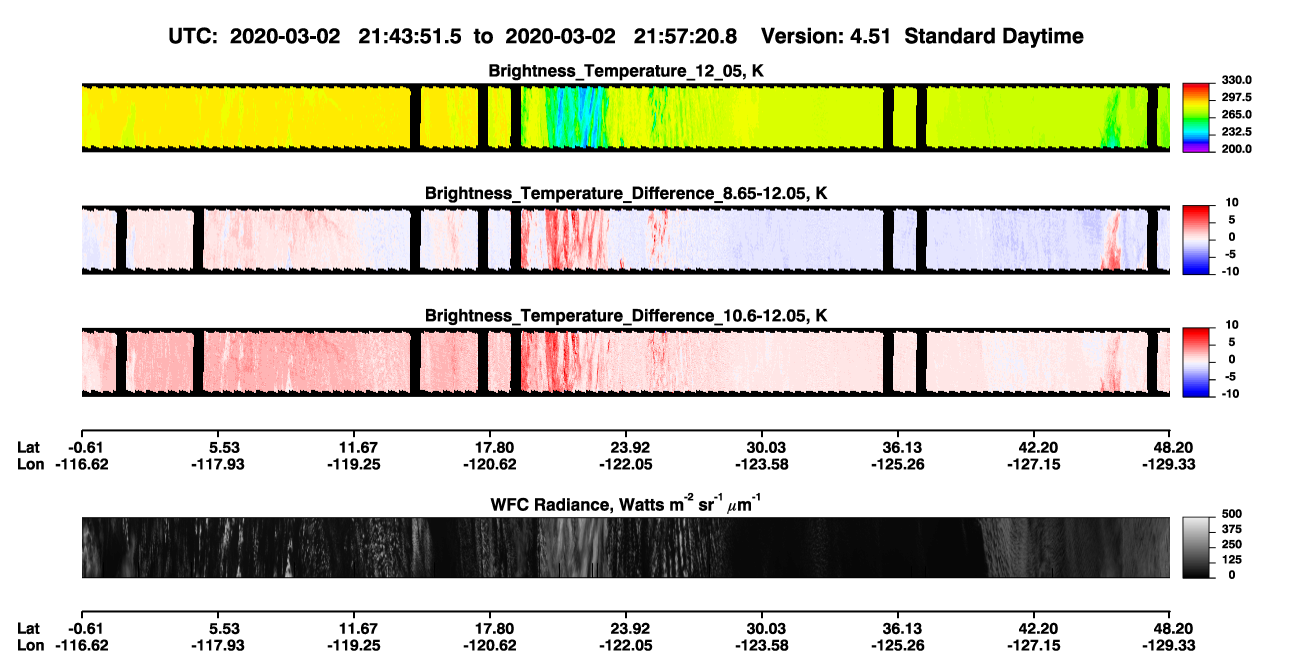Click the Brightness_Temperature_12_05 image strip
Image resolution: width=1300 pixels, height=667 pixels.
625,117
